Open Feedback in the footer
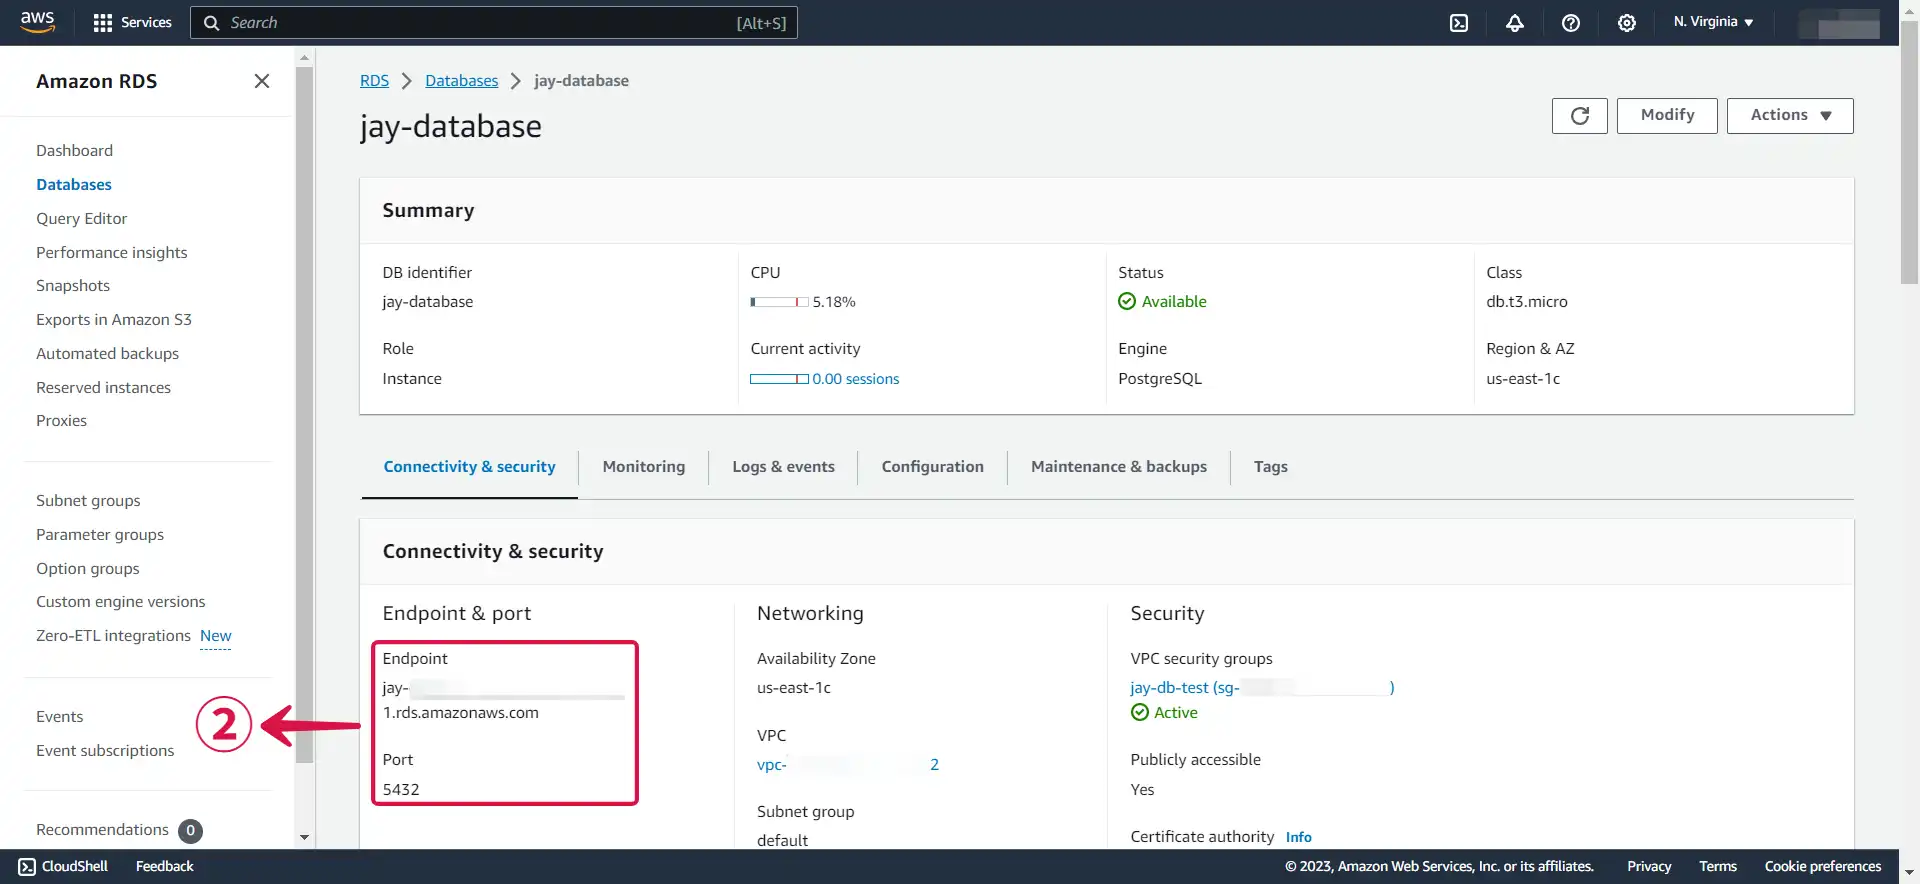 164,867
